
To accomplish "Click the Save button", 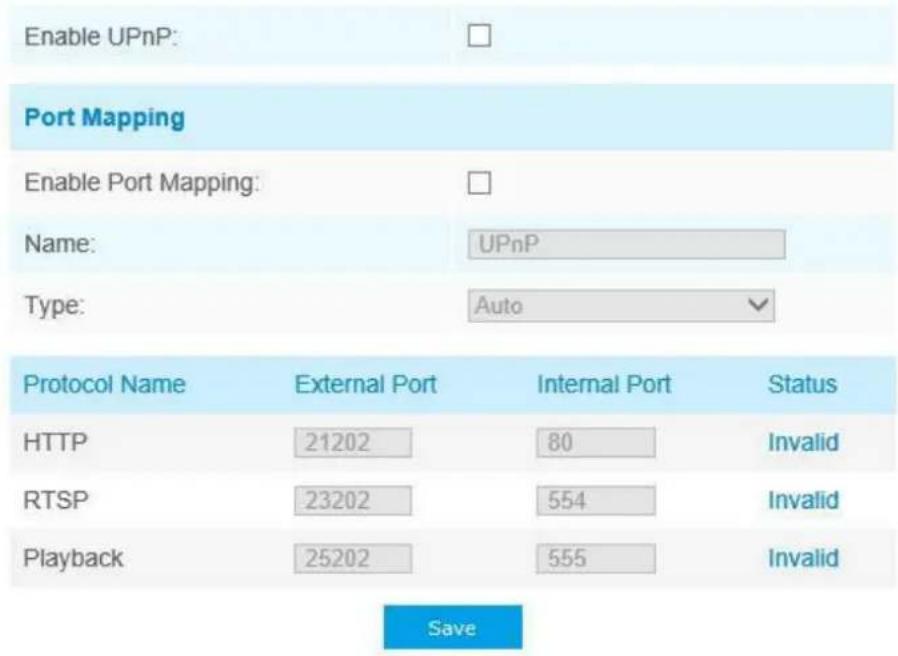I will tap(452, 627).
